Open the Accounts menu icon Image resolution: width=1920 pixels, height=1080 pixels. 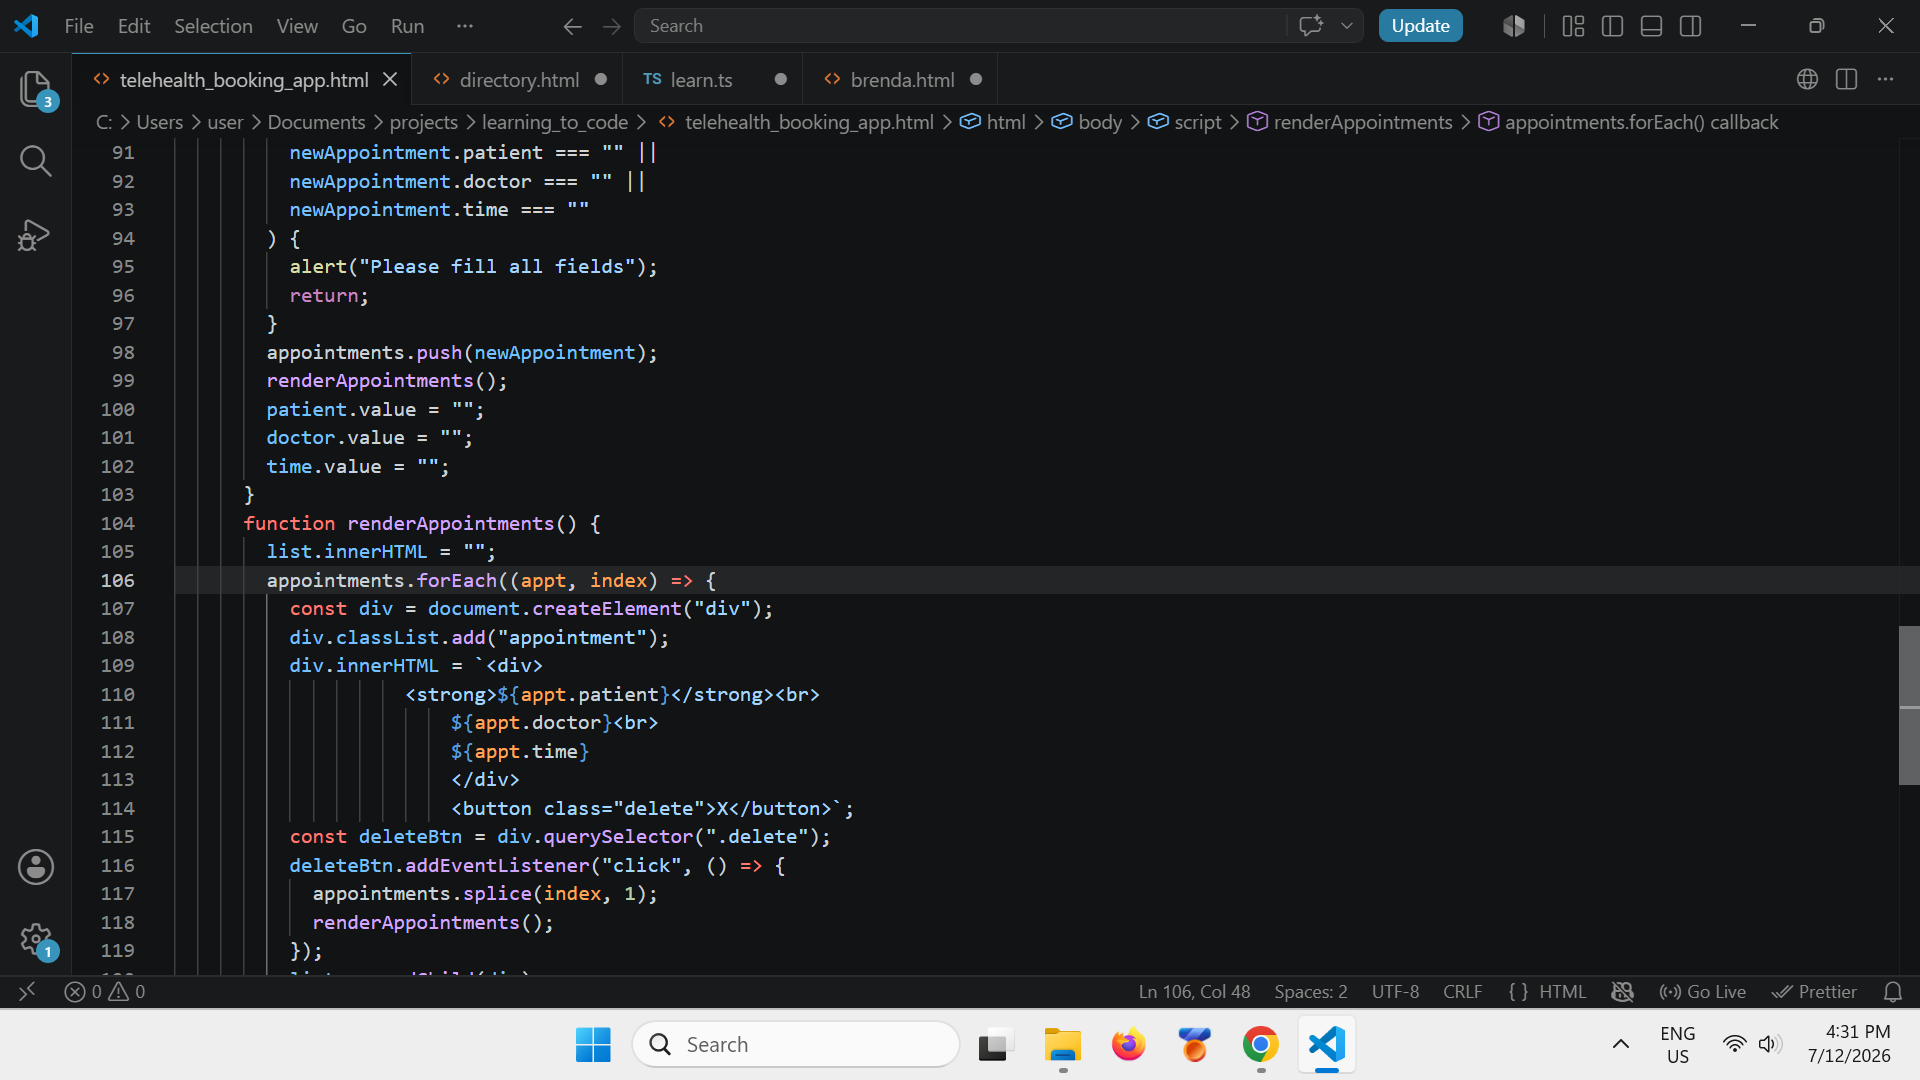pos(36,867)
